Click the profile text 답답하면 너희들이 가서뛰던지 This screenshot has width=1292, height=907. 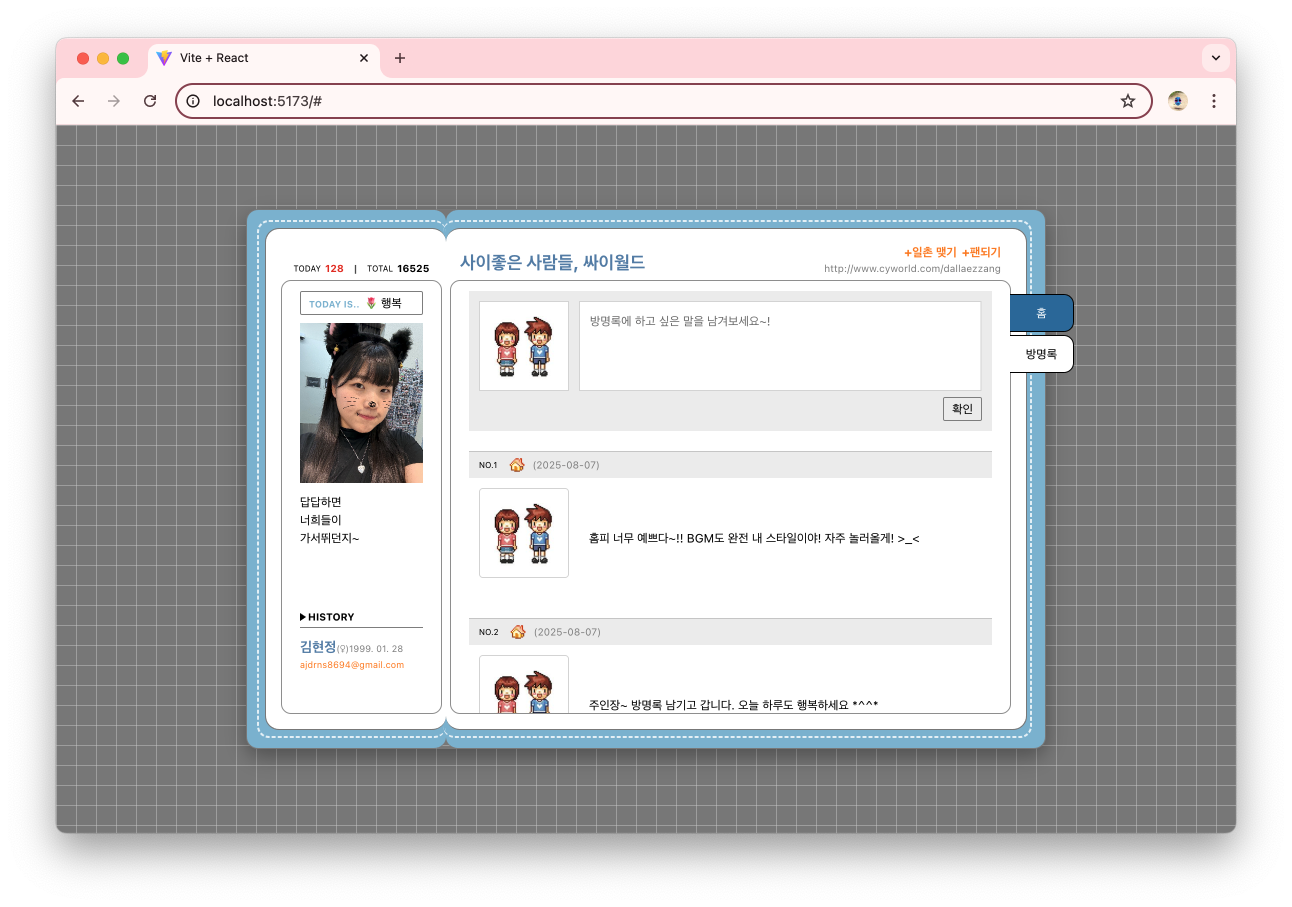pyautogui.click(x=329, y=520)
